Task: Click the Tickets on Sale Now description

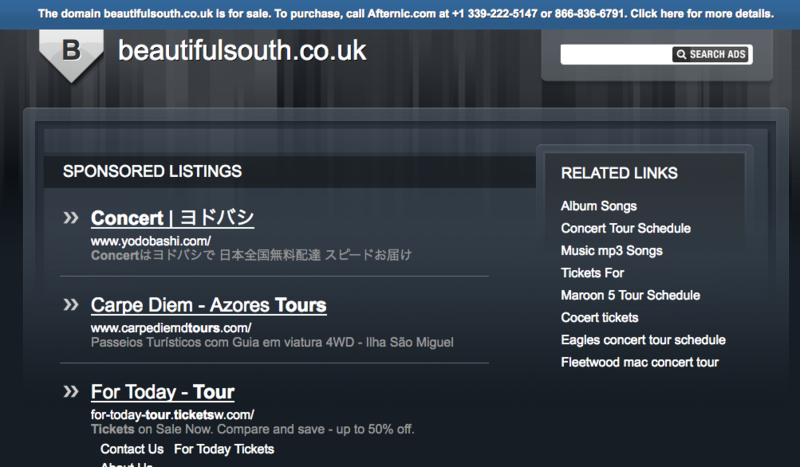Action: [x=253, y=429]
